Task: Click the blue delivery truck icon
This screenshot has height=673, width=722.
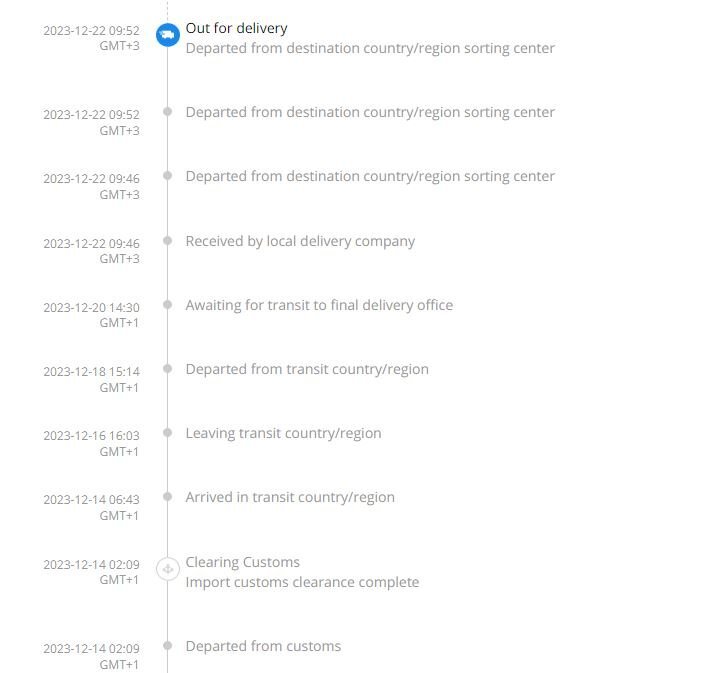Action: tap(168, 35)
